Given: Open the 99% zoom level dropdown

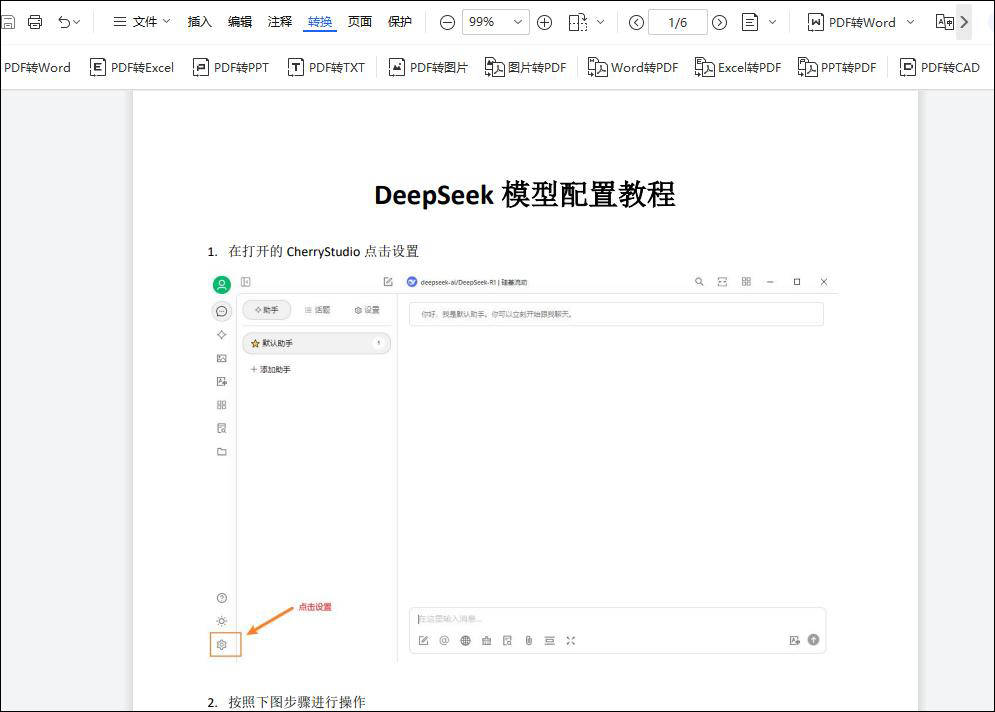Looking at the screenshot, I should point(496,22).
